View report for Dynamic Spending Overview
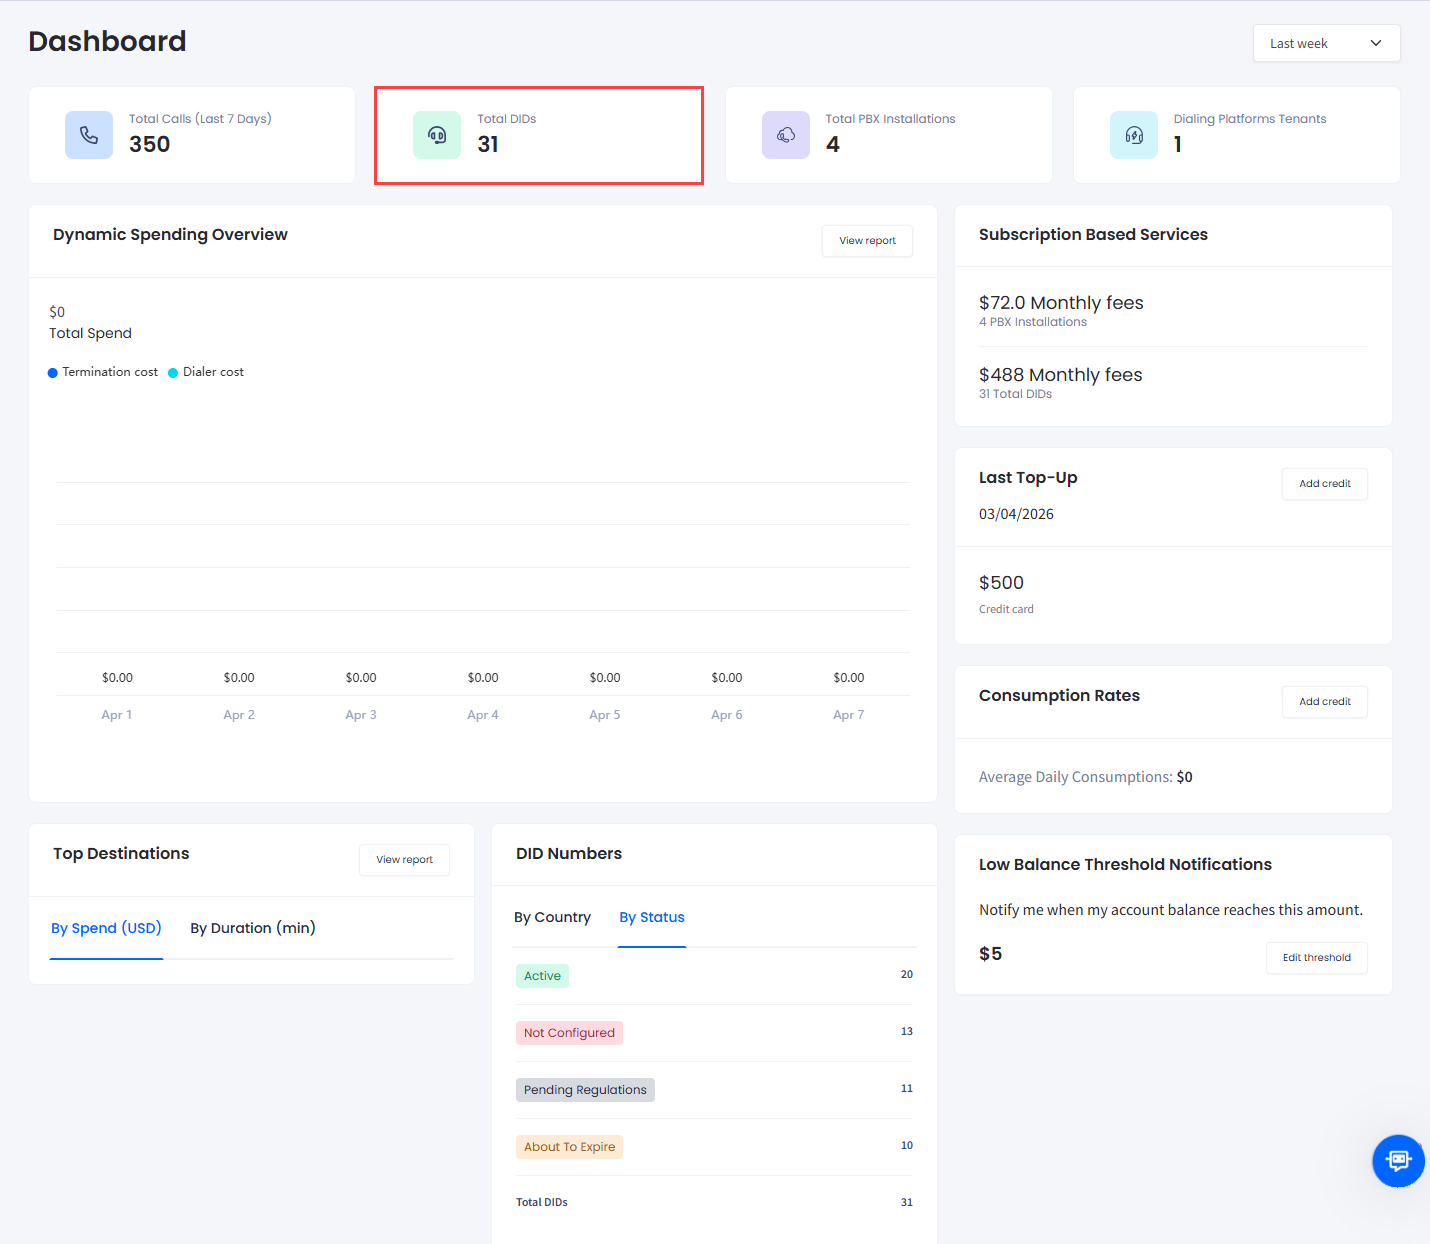 pos(867,241)
